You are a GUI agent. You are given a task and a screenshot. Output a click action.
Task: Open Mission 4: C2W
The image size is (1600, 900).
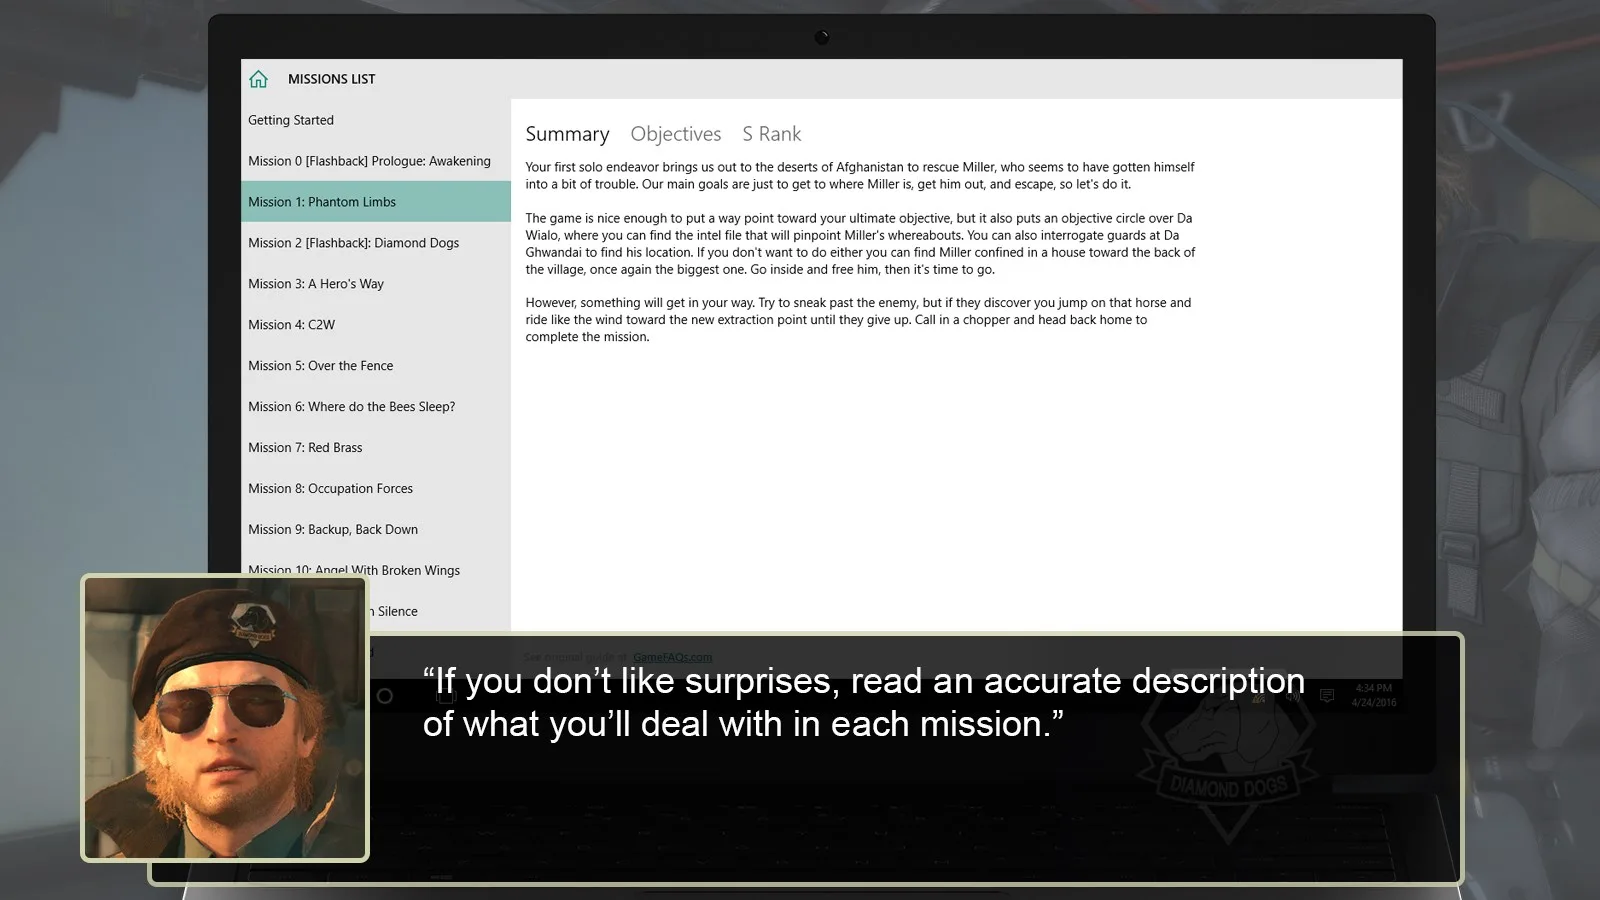click(376, 325)
